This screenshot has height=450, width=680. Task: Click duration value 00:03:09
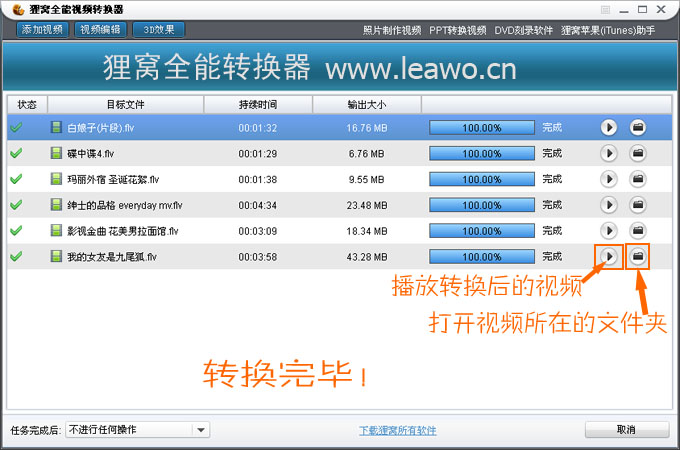[258, 231]
